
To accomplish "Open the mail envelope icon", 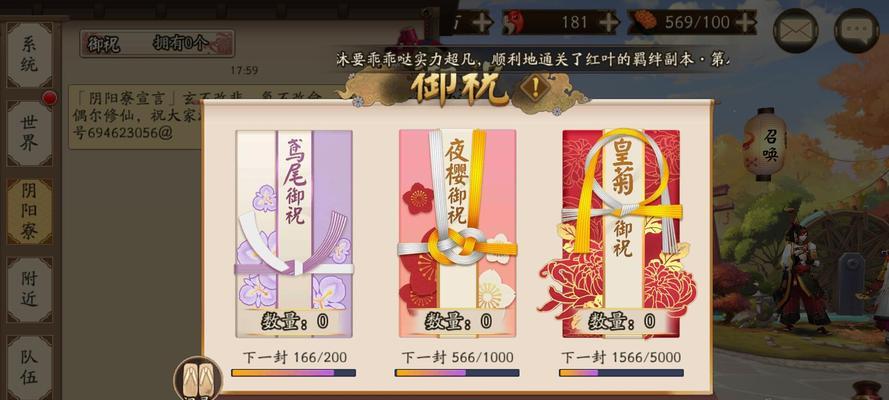I will (x=796, y=31).
